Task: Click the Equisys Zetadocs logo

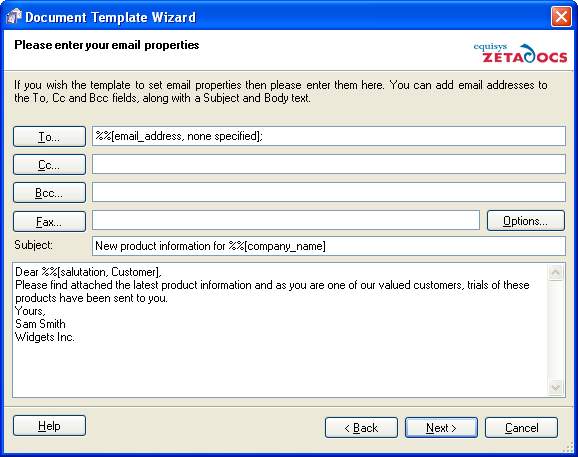Action: tap(520, 53)
